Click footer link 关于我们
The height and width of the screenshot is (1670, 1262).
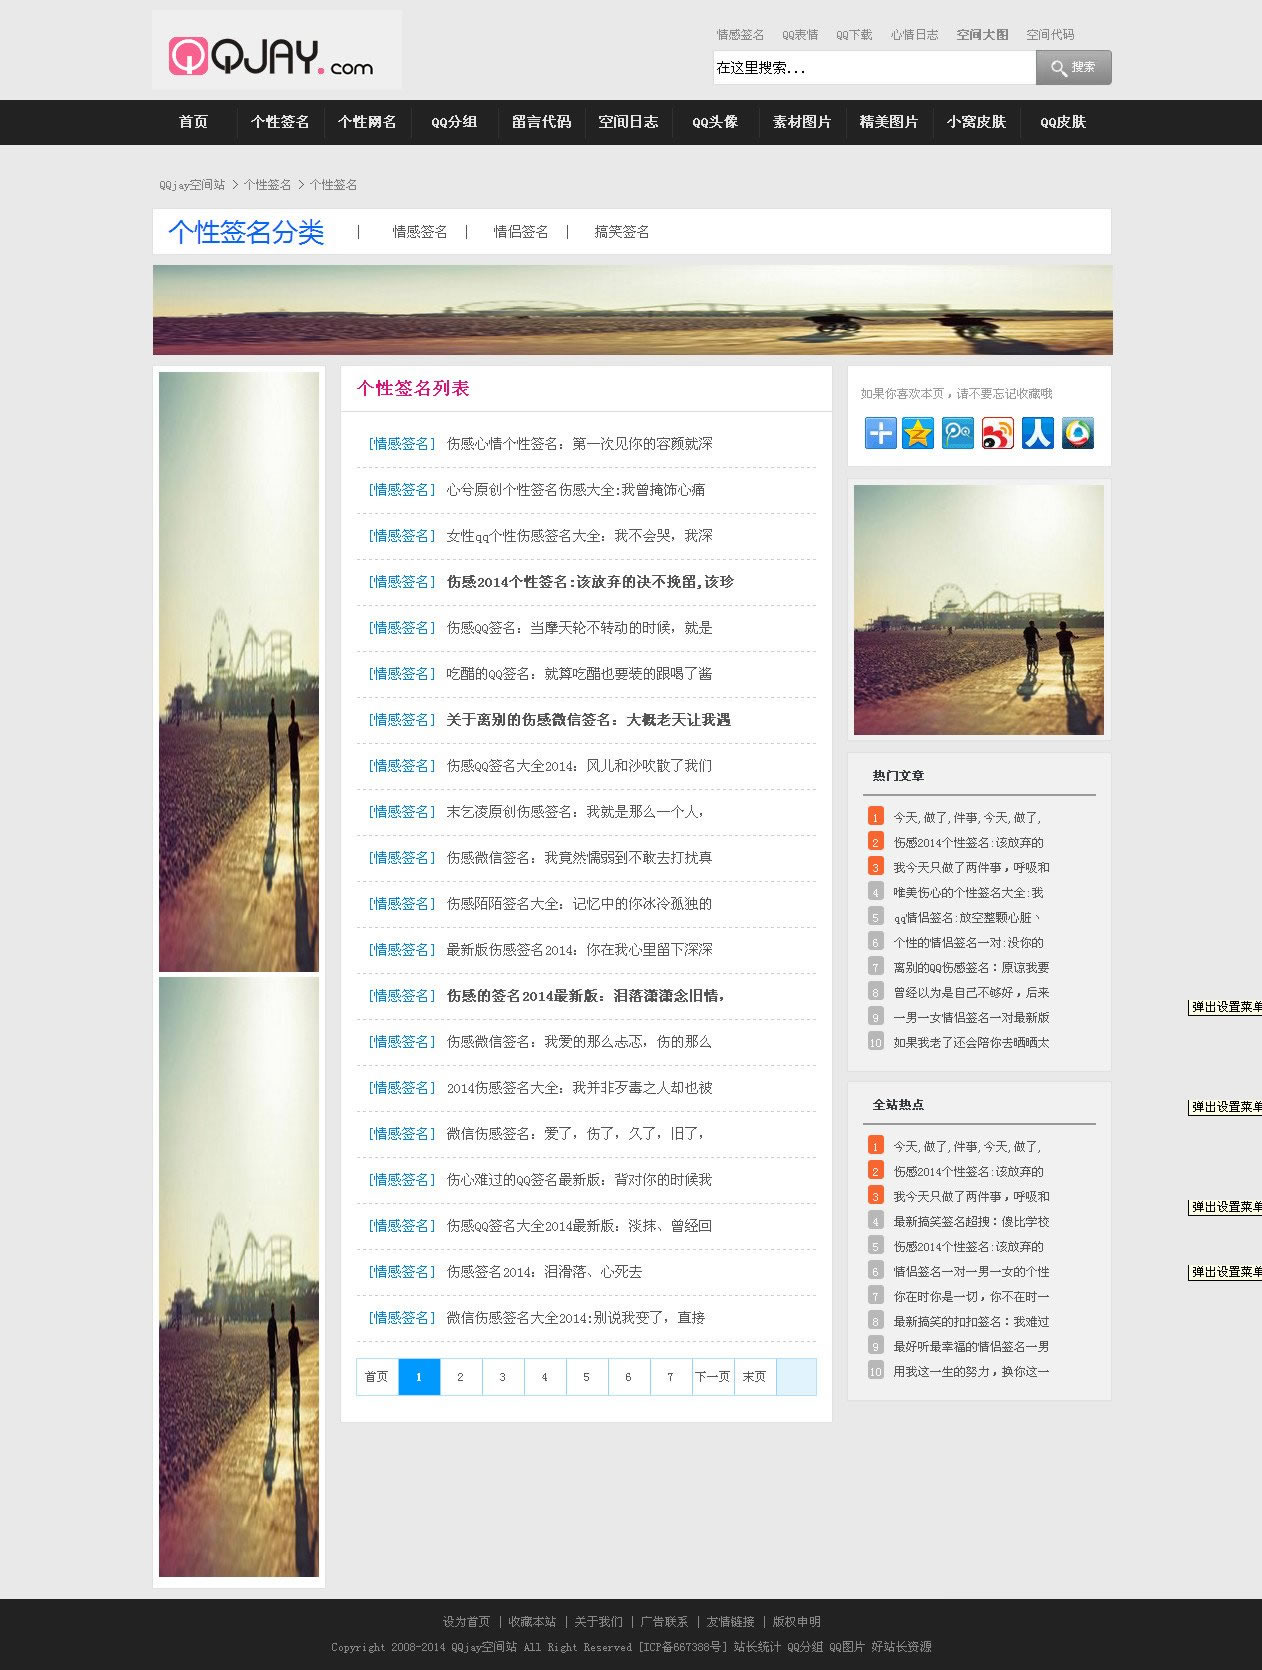pyautogui.click(x=598, y=1622)
